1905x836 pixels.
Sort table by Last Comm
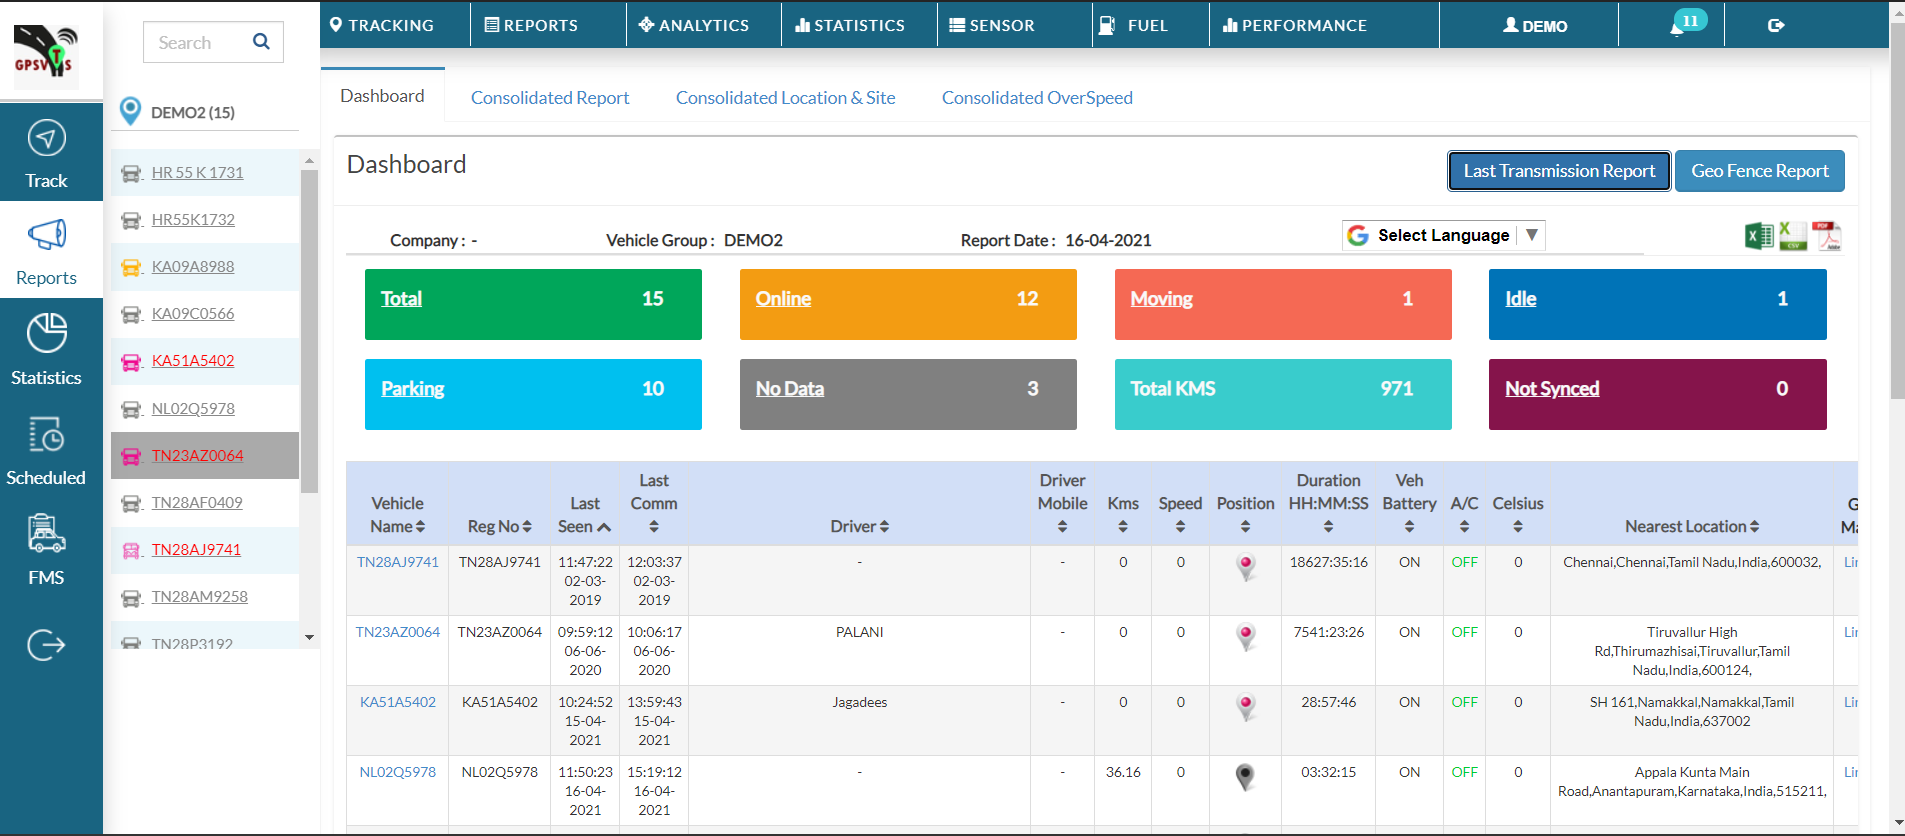click(654, 503)
